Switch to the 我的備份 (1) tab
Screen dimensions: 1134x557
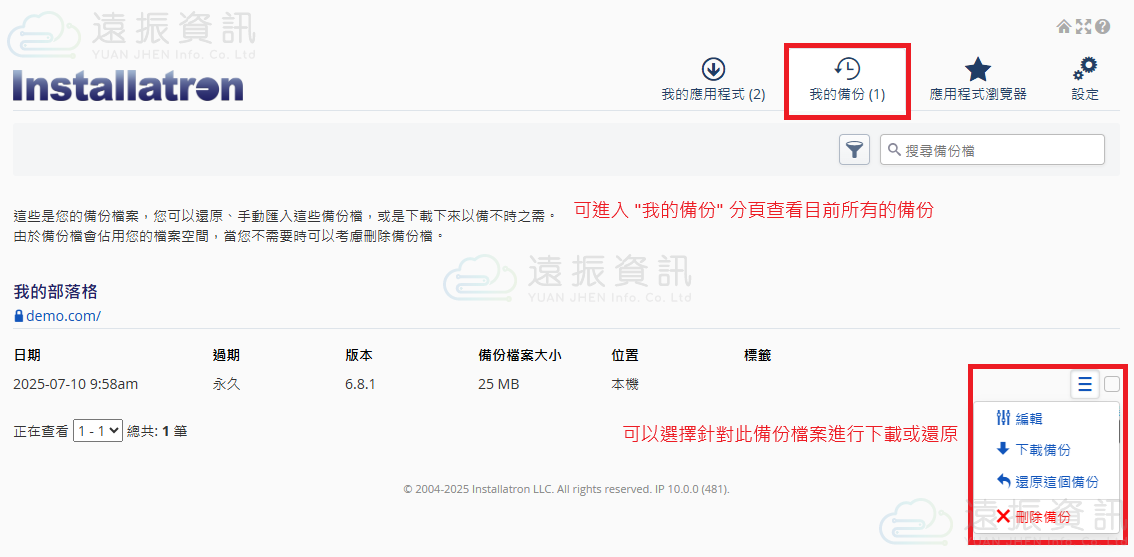click(x=847, y=81)
